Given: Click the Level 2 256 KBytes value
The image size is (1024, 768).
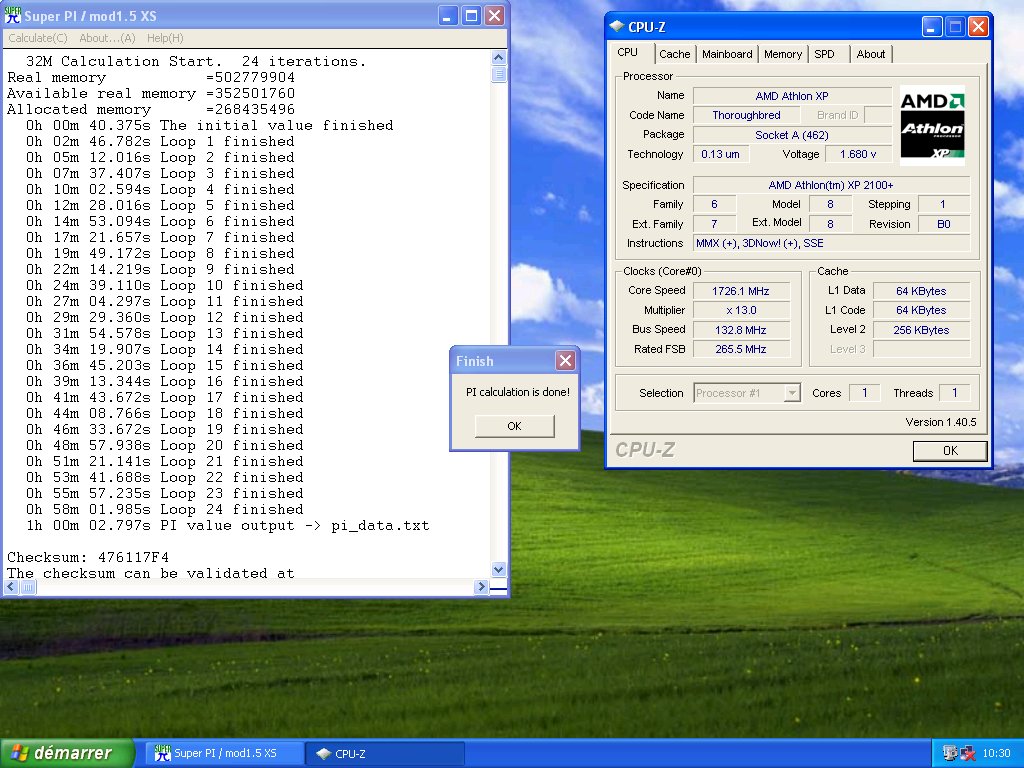Looking at the screenshot, I should (x=921, y=330).
